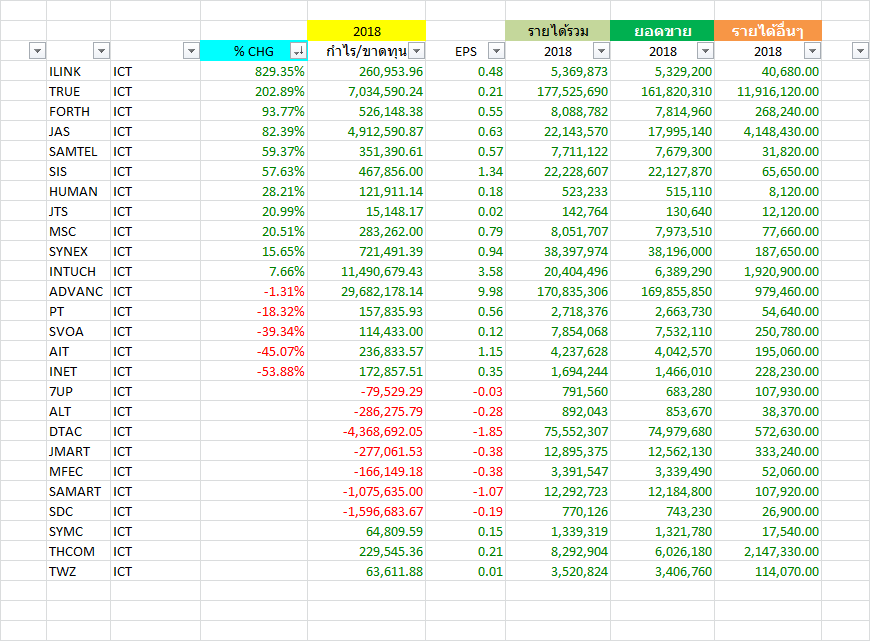Image resolution: width=870 pixels, height=641 pixels.
Task: Open the EPS column filter dropdown
Action: (496, 51)
